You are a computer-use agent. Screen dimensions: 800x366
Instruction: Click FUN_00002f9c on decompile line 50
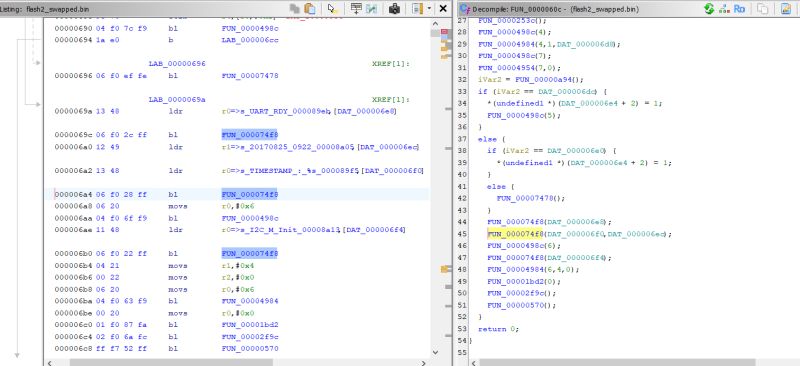tap(516, 293)
